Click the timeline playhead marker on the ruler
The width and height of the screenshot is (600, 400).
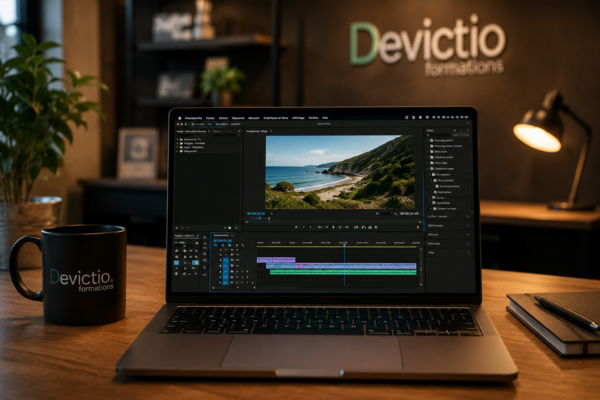pyautogui.click(x=344, y=243)
